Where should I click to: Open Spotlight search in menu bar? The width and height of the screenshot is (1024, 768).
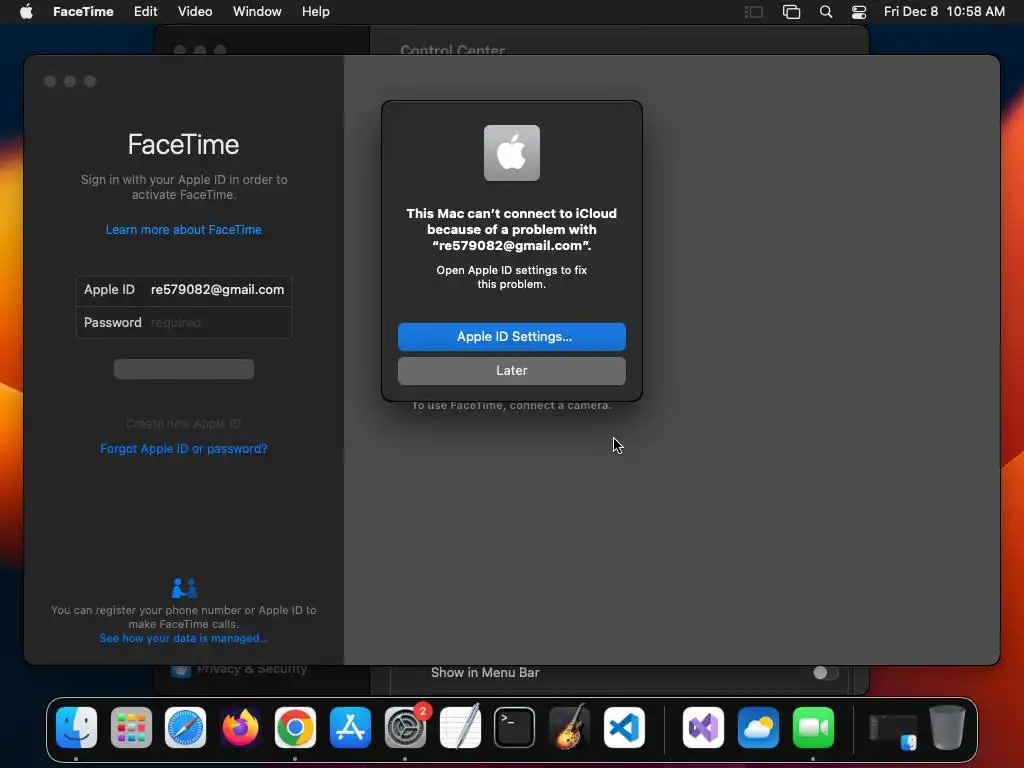(x=825, y=11)
